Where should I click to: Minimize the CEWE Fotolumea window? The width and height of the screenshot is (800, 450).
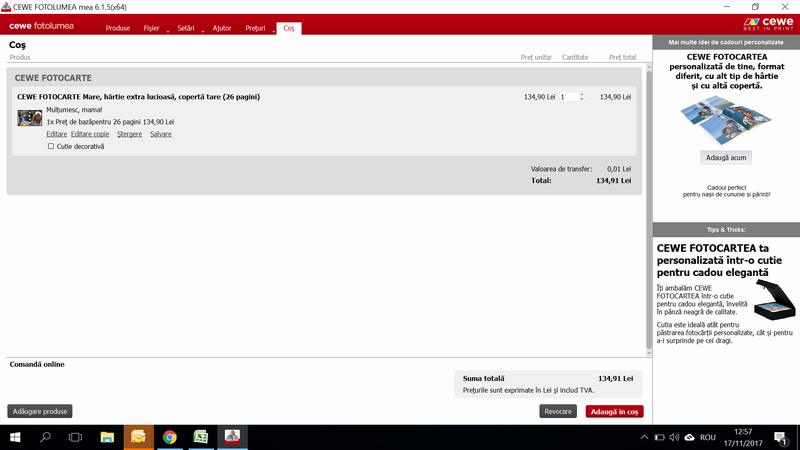[x=727, y=7]
